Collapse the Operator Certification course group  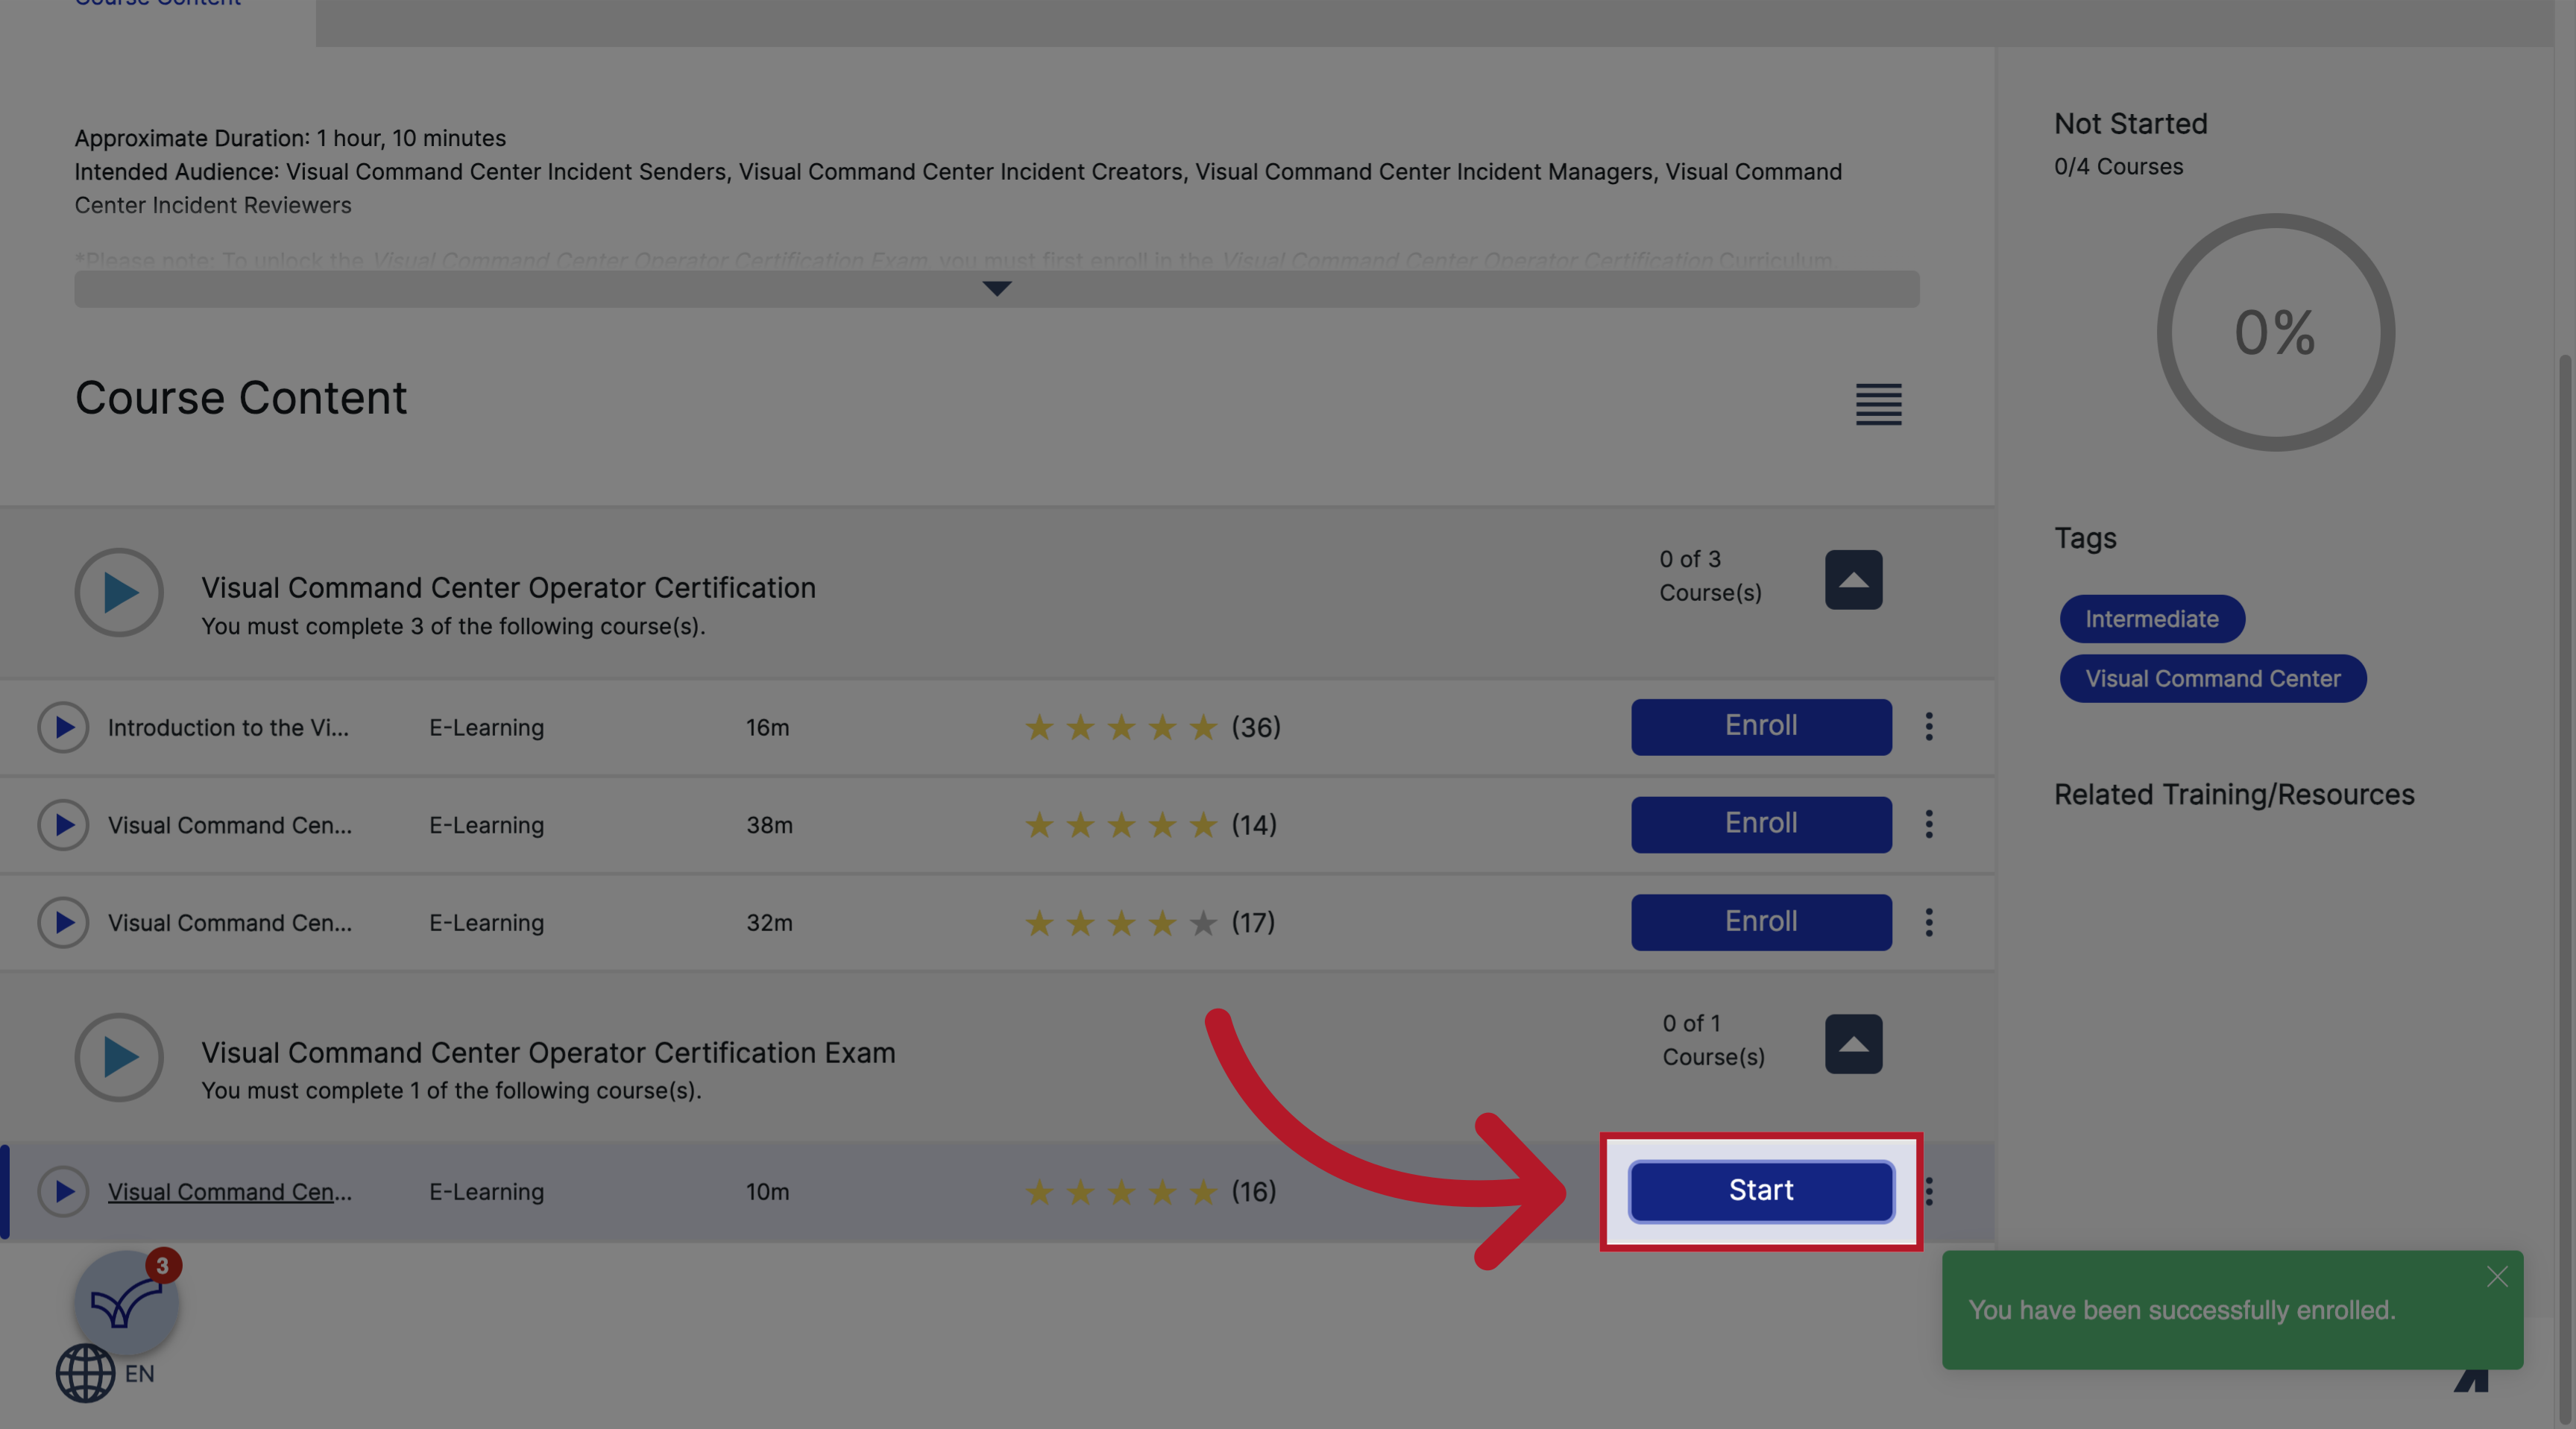coord(1853,580)
